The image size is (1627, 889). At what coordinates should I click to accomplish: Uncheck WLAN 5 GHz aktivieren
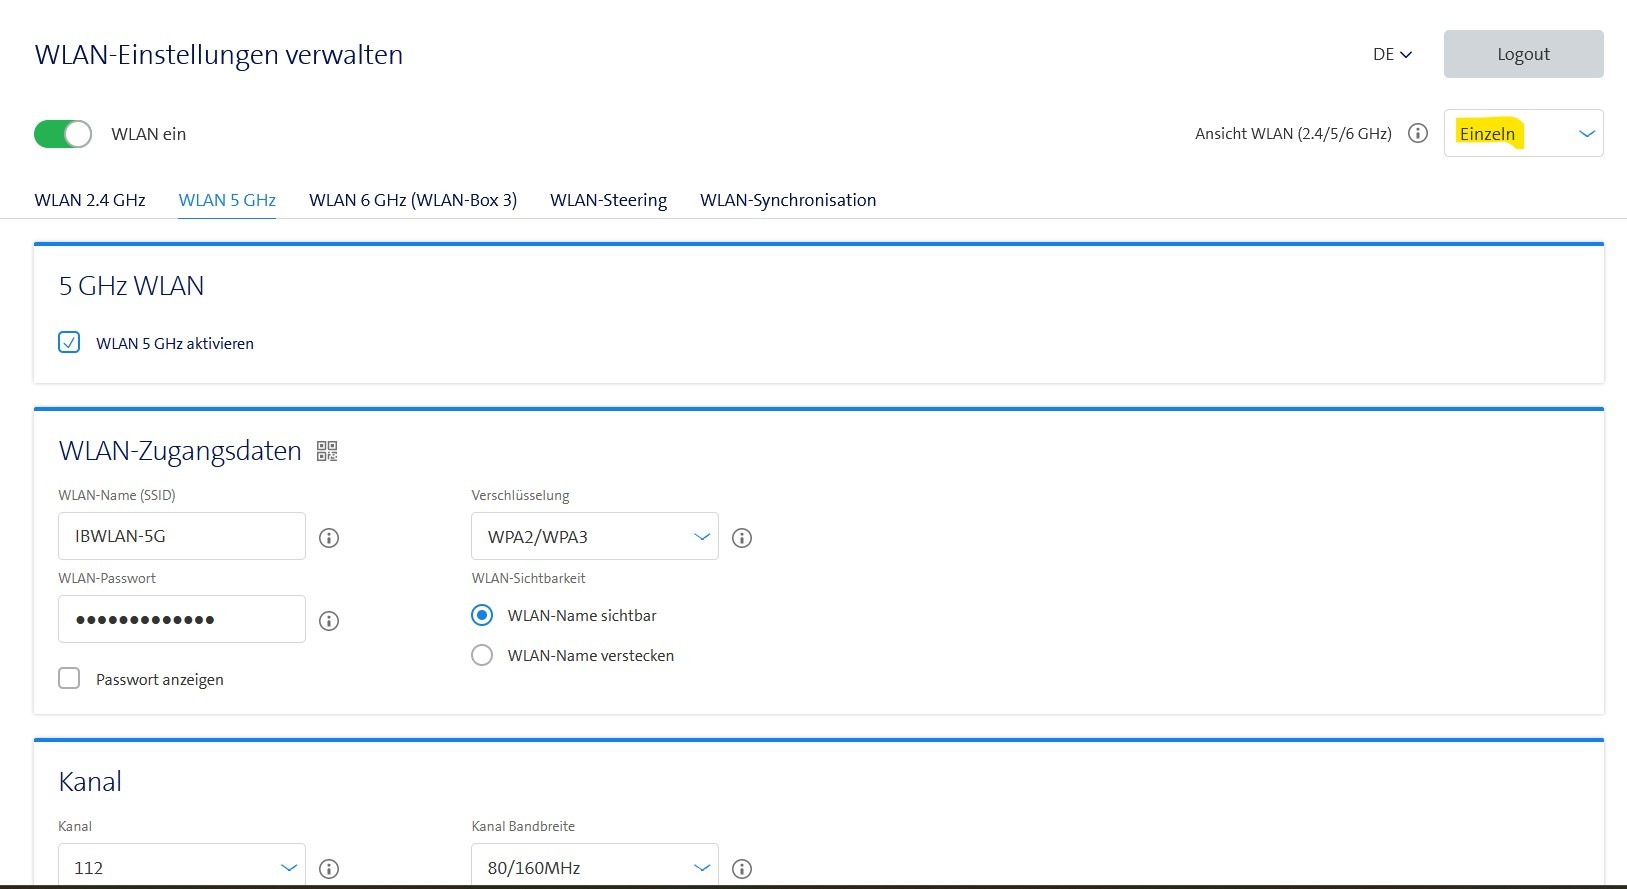[69, 343]
